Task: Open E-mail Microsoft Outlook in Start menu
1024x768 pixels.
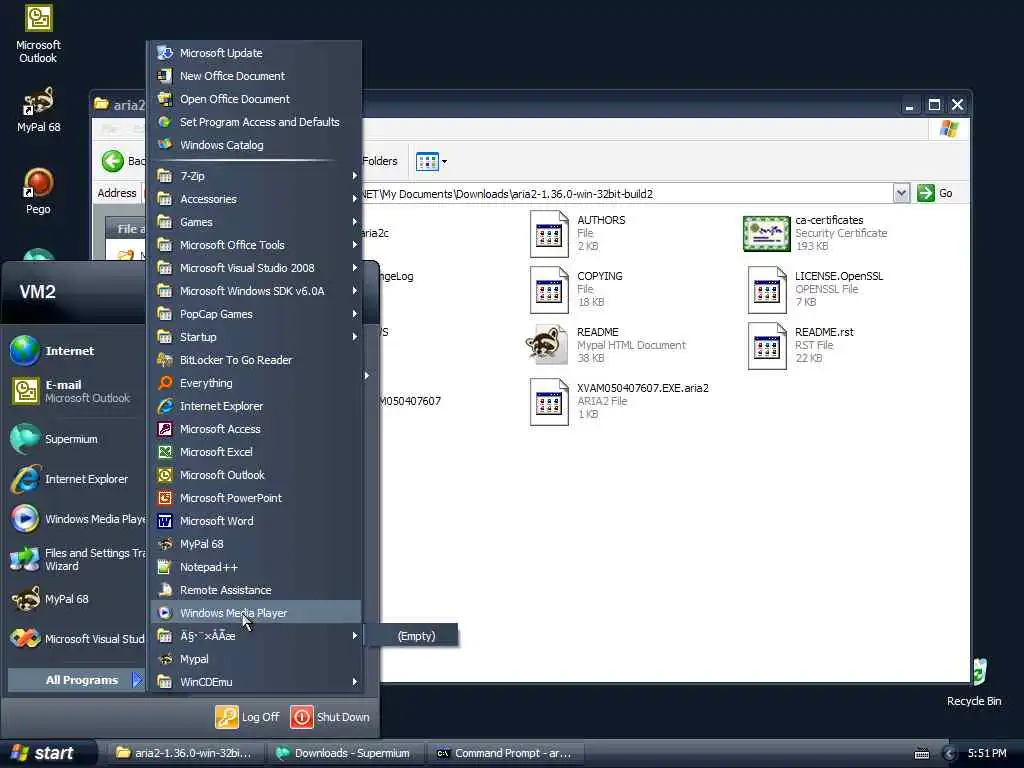Action: (75, 391)
